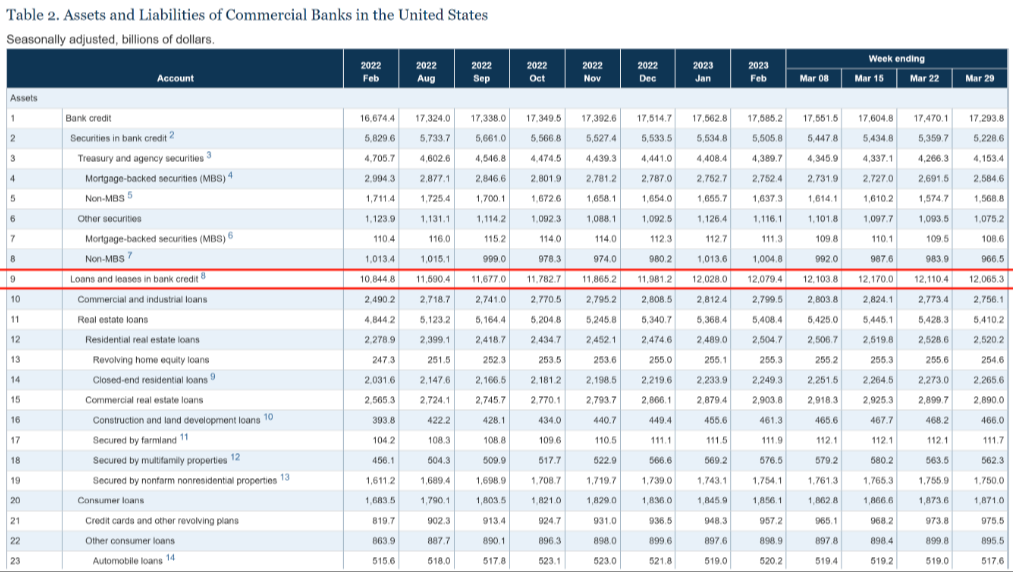Click the Table 2 title heading
The width and height of the screenshot is (1013, 572).
(247, 15)
